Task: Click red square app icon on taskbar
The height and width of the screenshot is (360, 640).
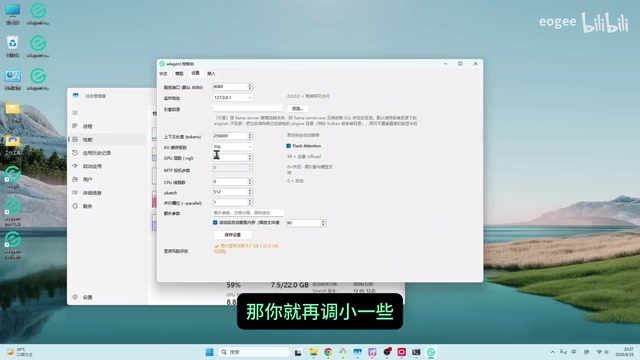Action: (402, 352)
